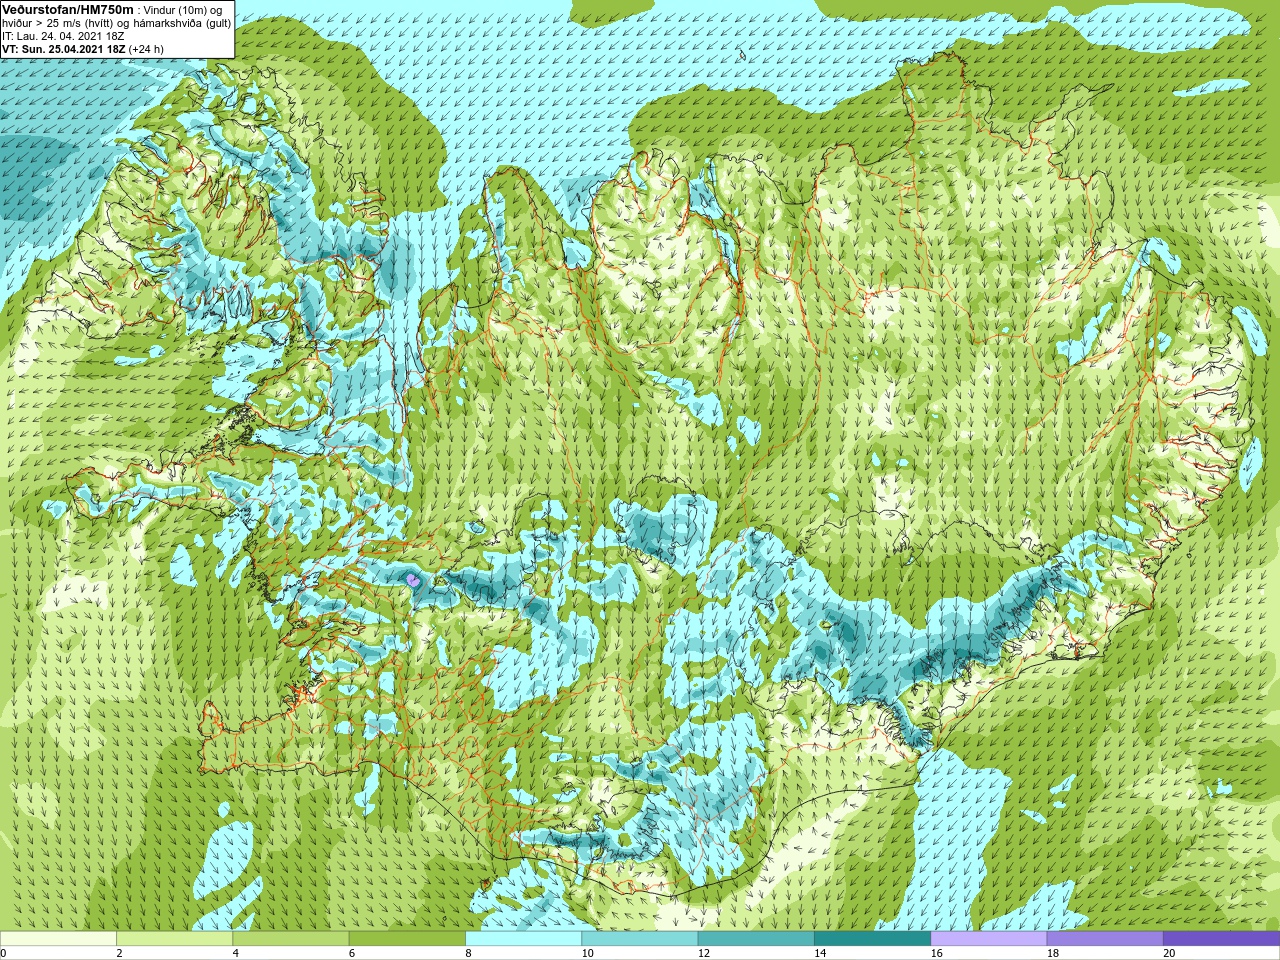Click the legend tick label '20'
Screen dimensions: 1280x960
tap(1169, 953)
